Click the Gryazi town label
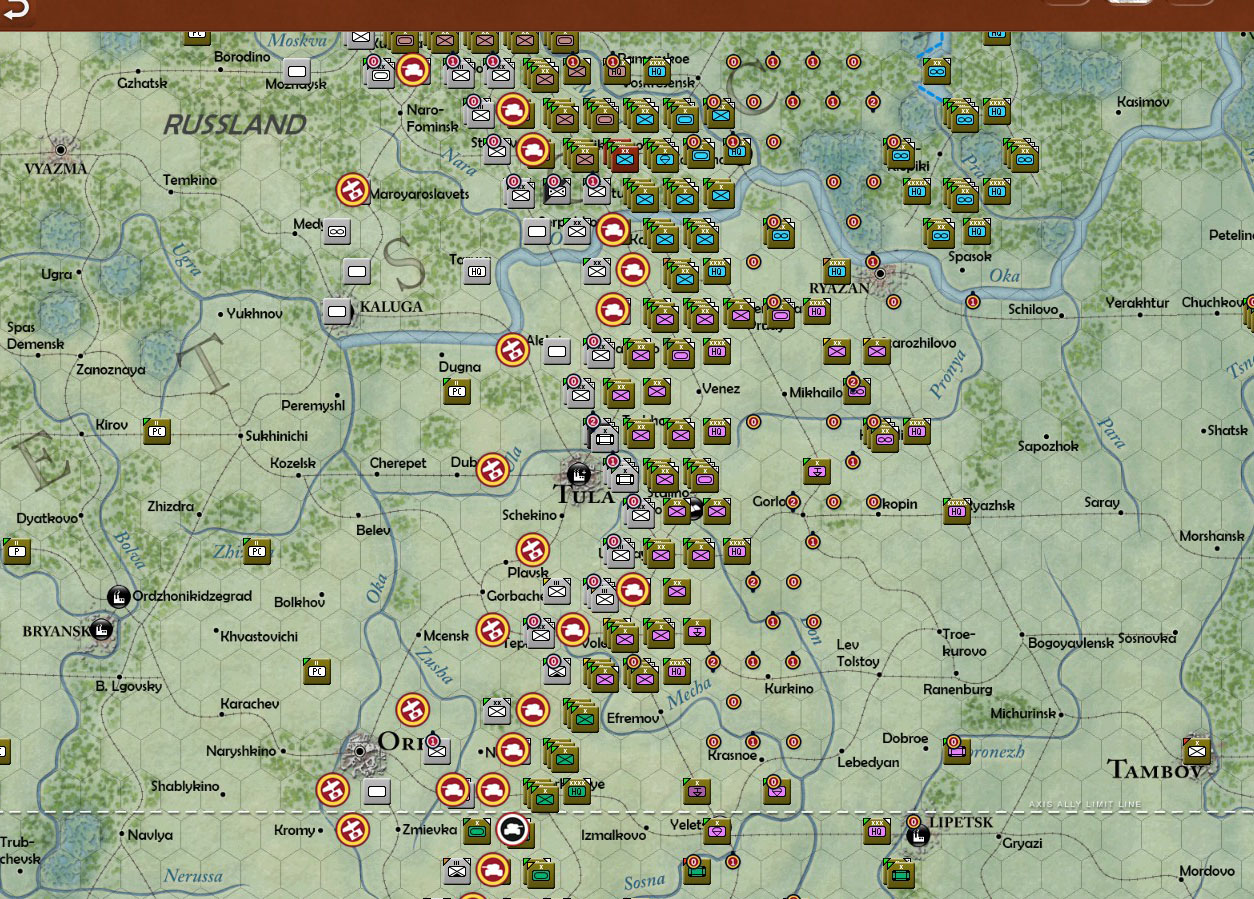 [x=1022, y=843]
